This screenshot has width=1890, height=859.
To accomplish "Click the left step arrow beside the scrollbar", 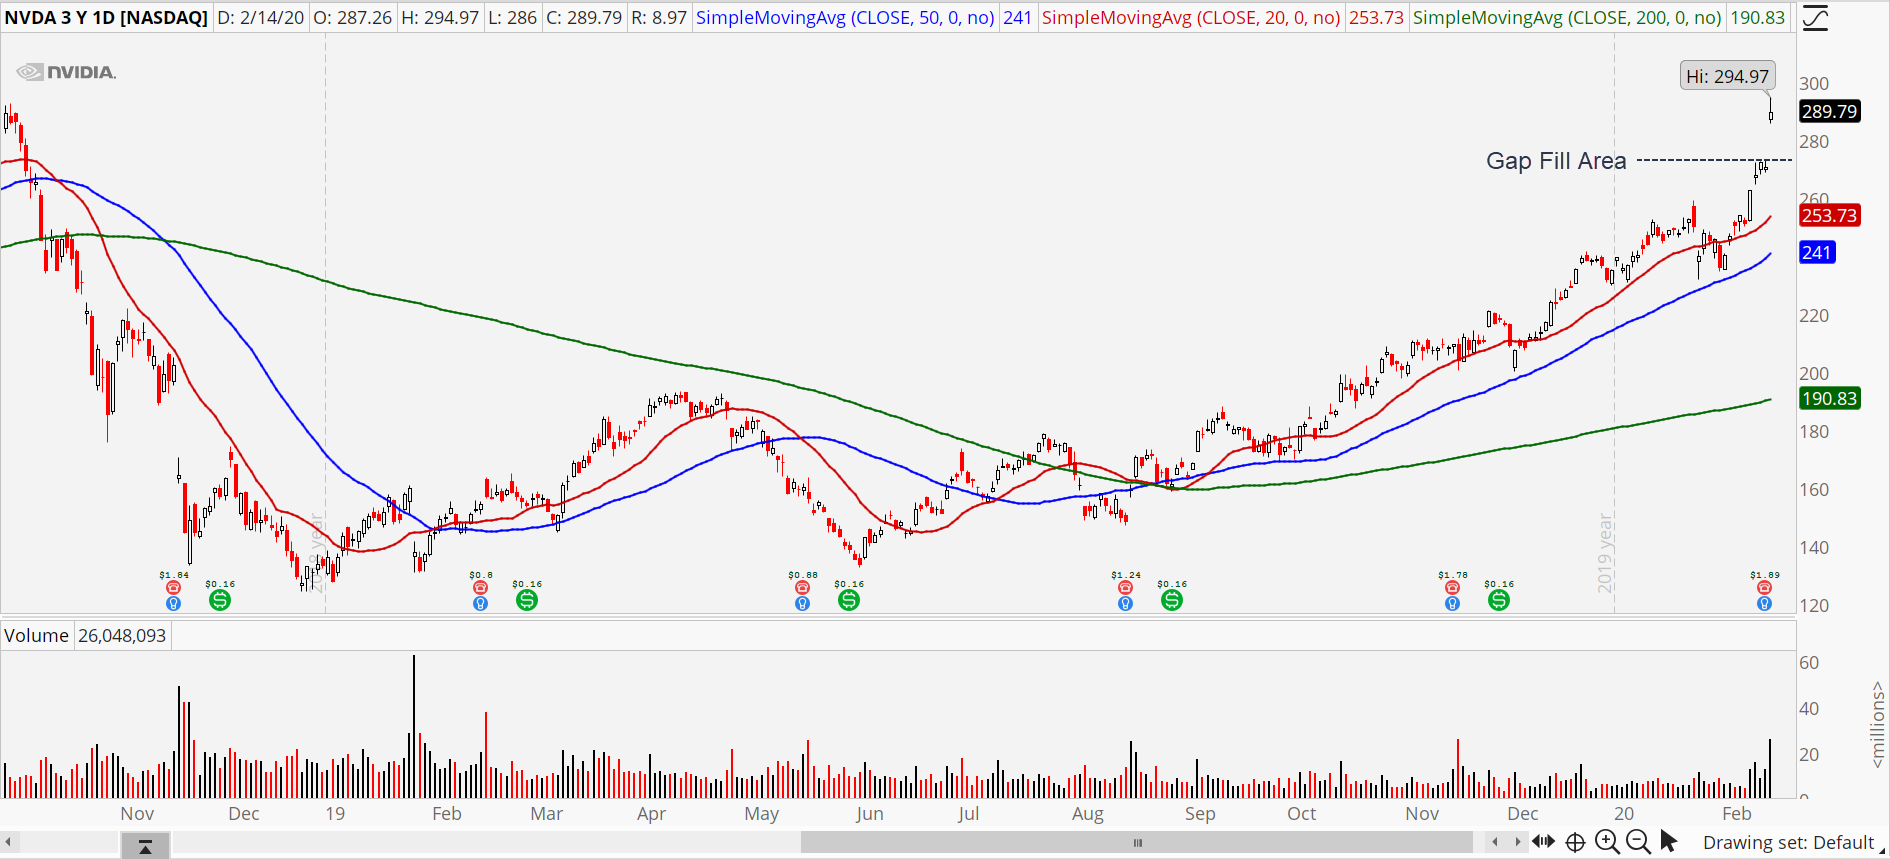I will (1495, 842).
